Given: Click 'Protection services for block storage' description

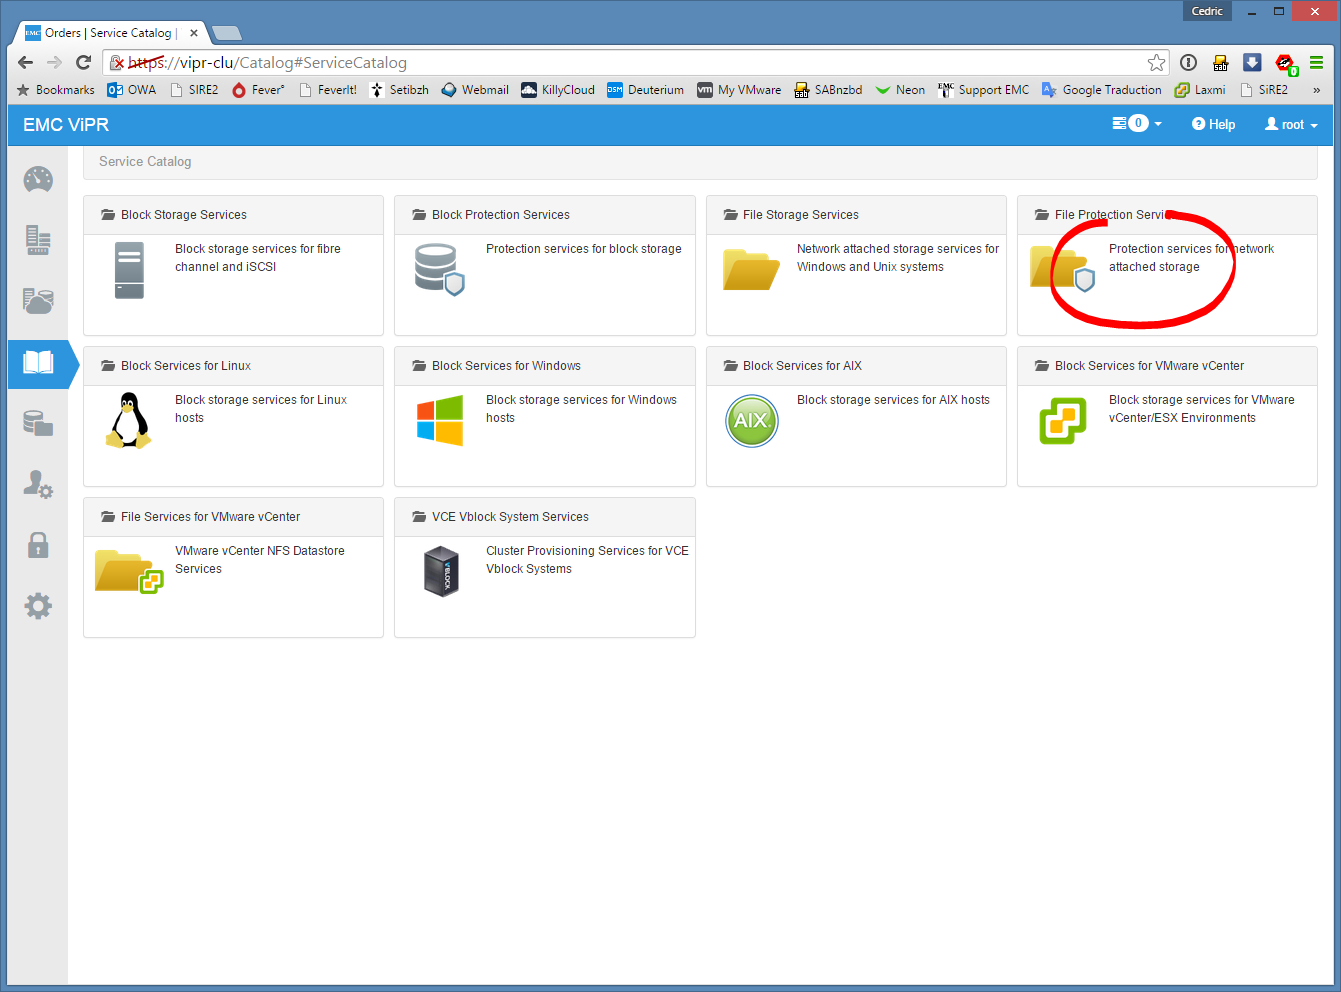Looking at the screenshot, I should click(584, 249).
